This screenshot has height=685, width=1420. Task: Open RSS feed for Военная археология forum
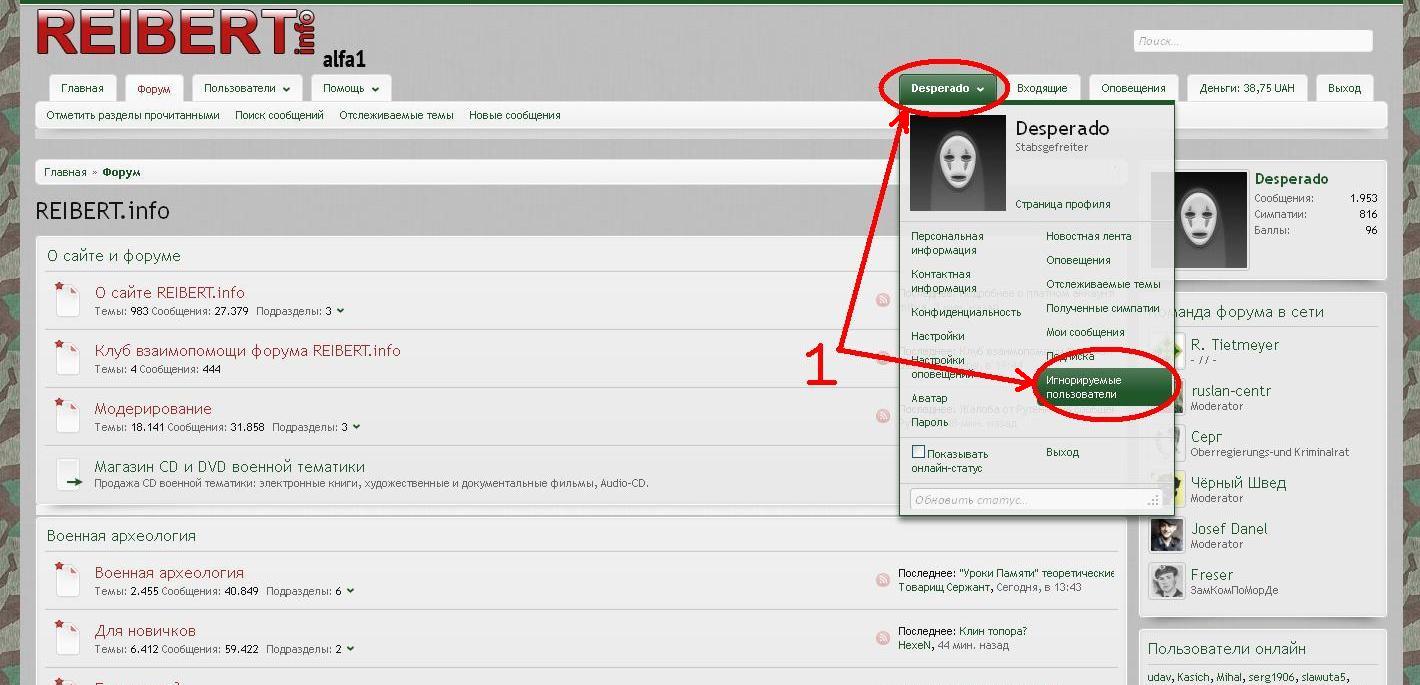tap(883, 580)
